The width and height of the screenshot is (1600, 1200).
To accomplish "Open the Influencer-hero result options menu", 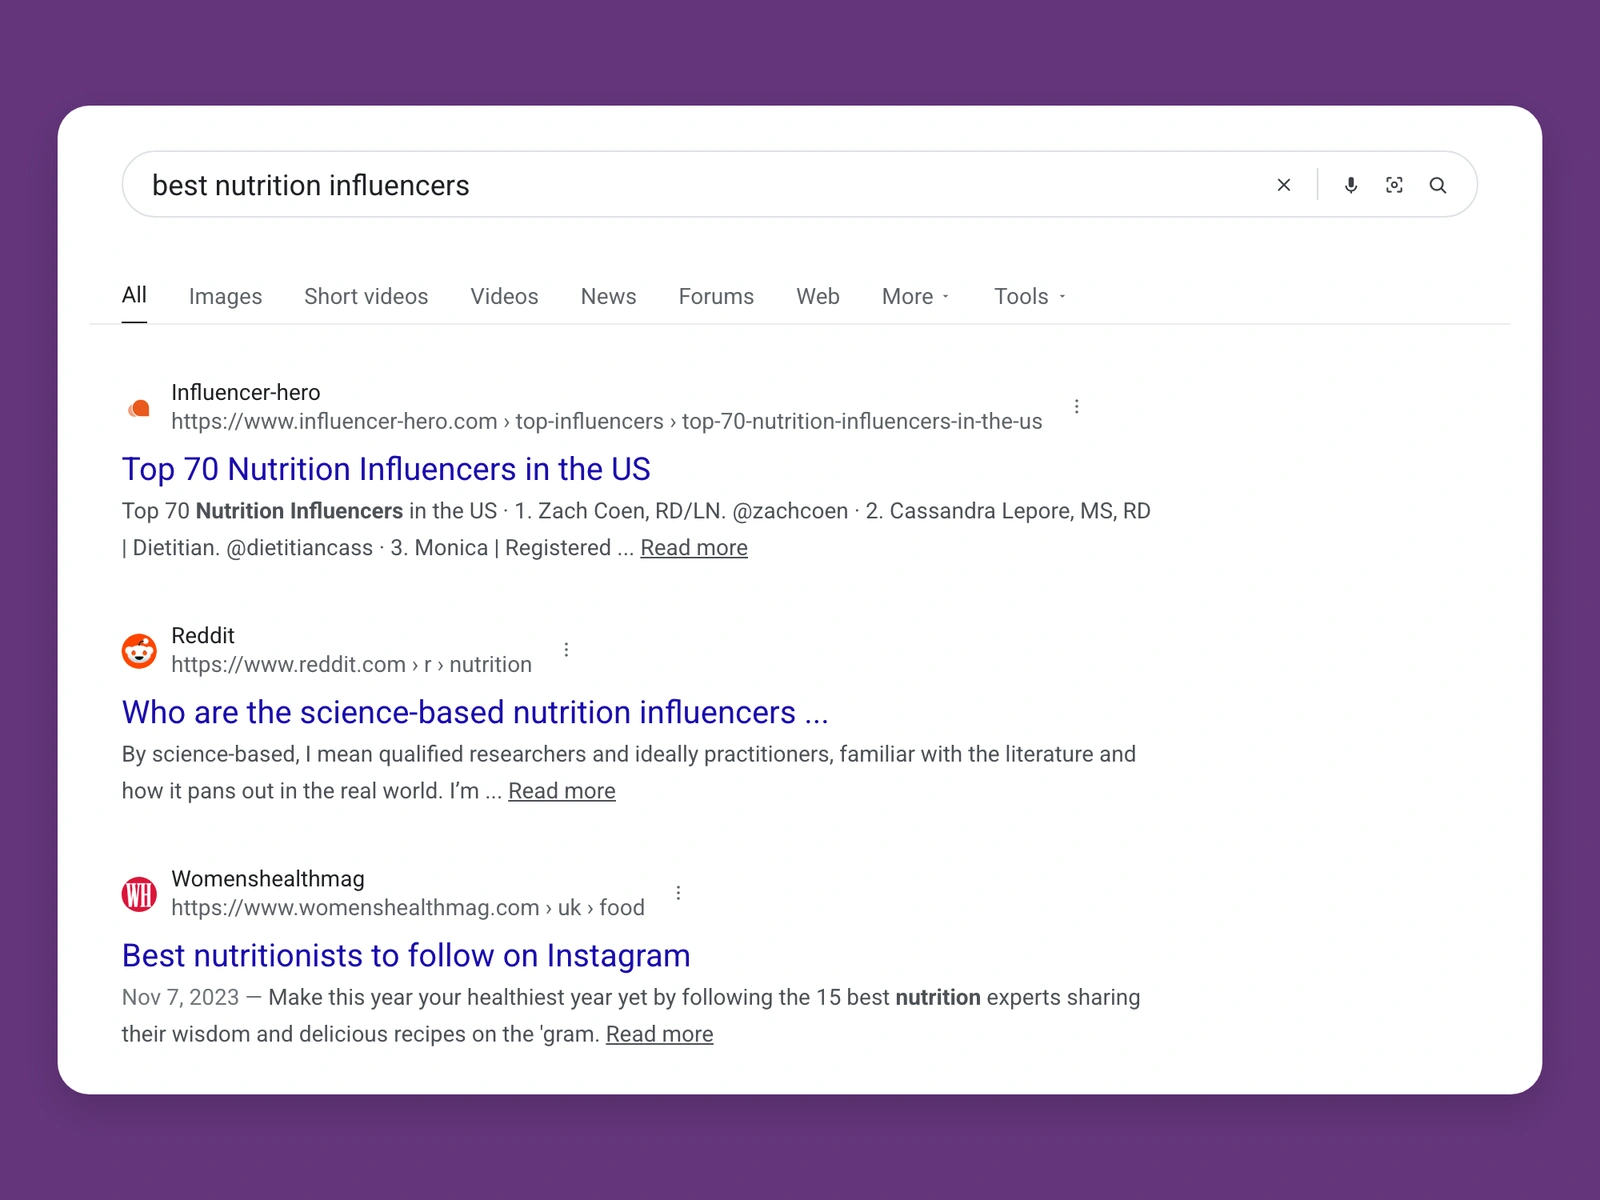I will click(x=1076, y=407).
